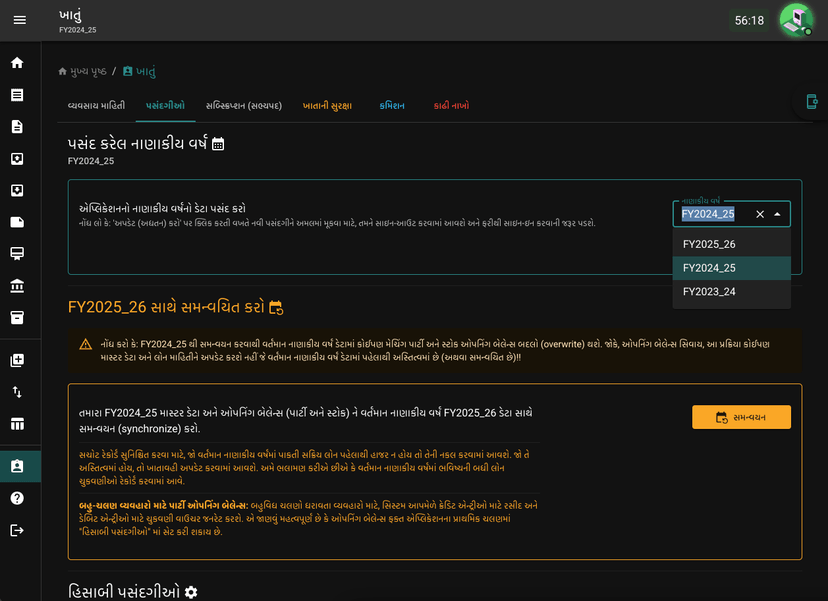This screenshot has width=828, height=601.
Task: Click the yellow સમન્વયન sync button
Action: tap(741, 417)
